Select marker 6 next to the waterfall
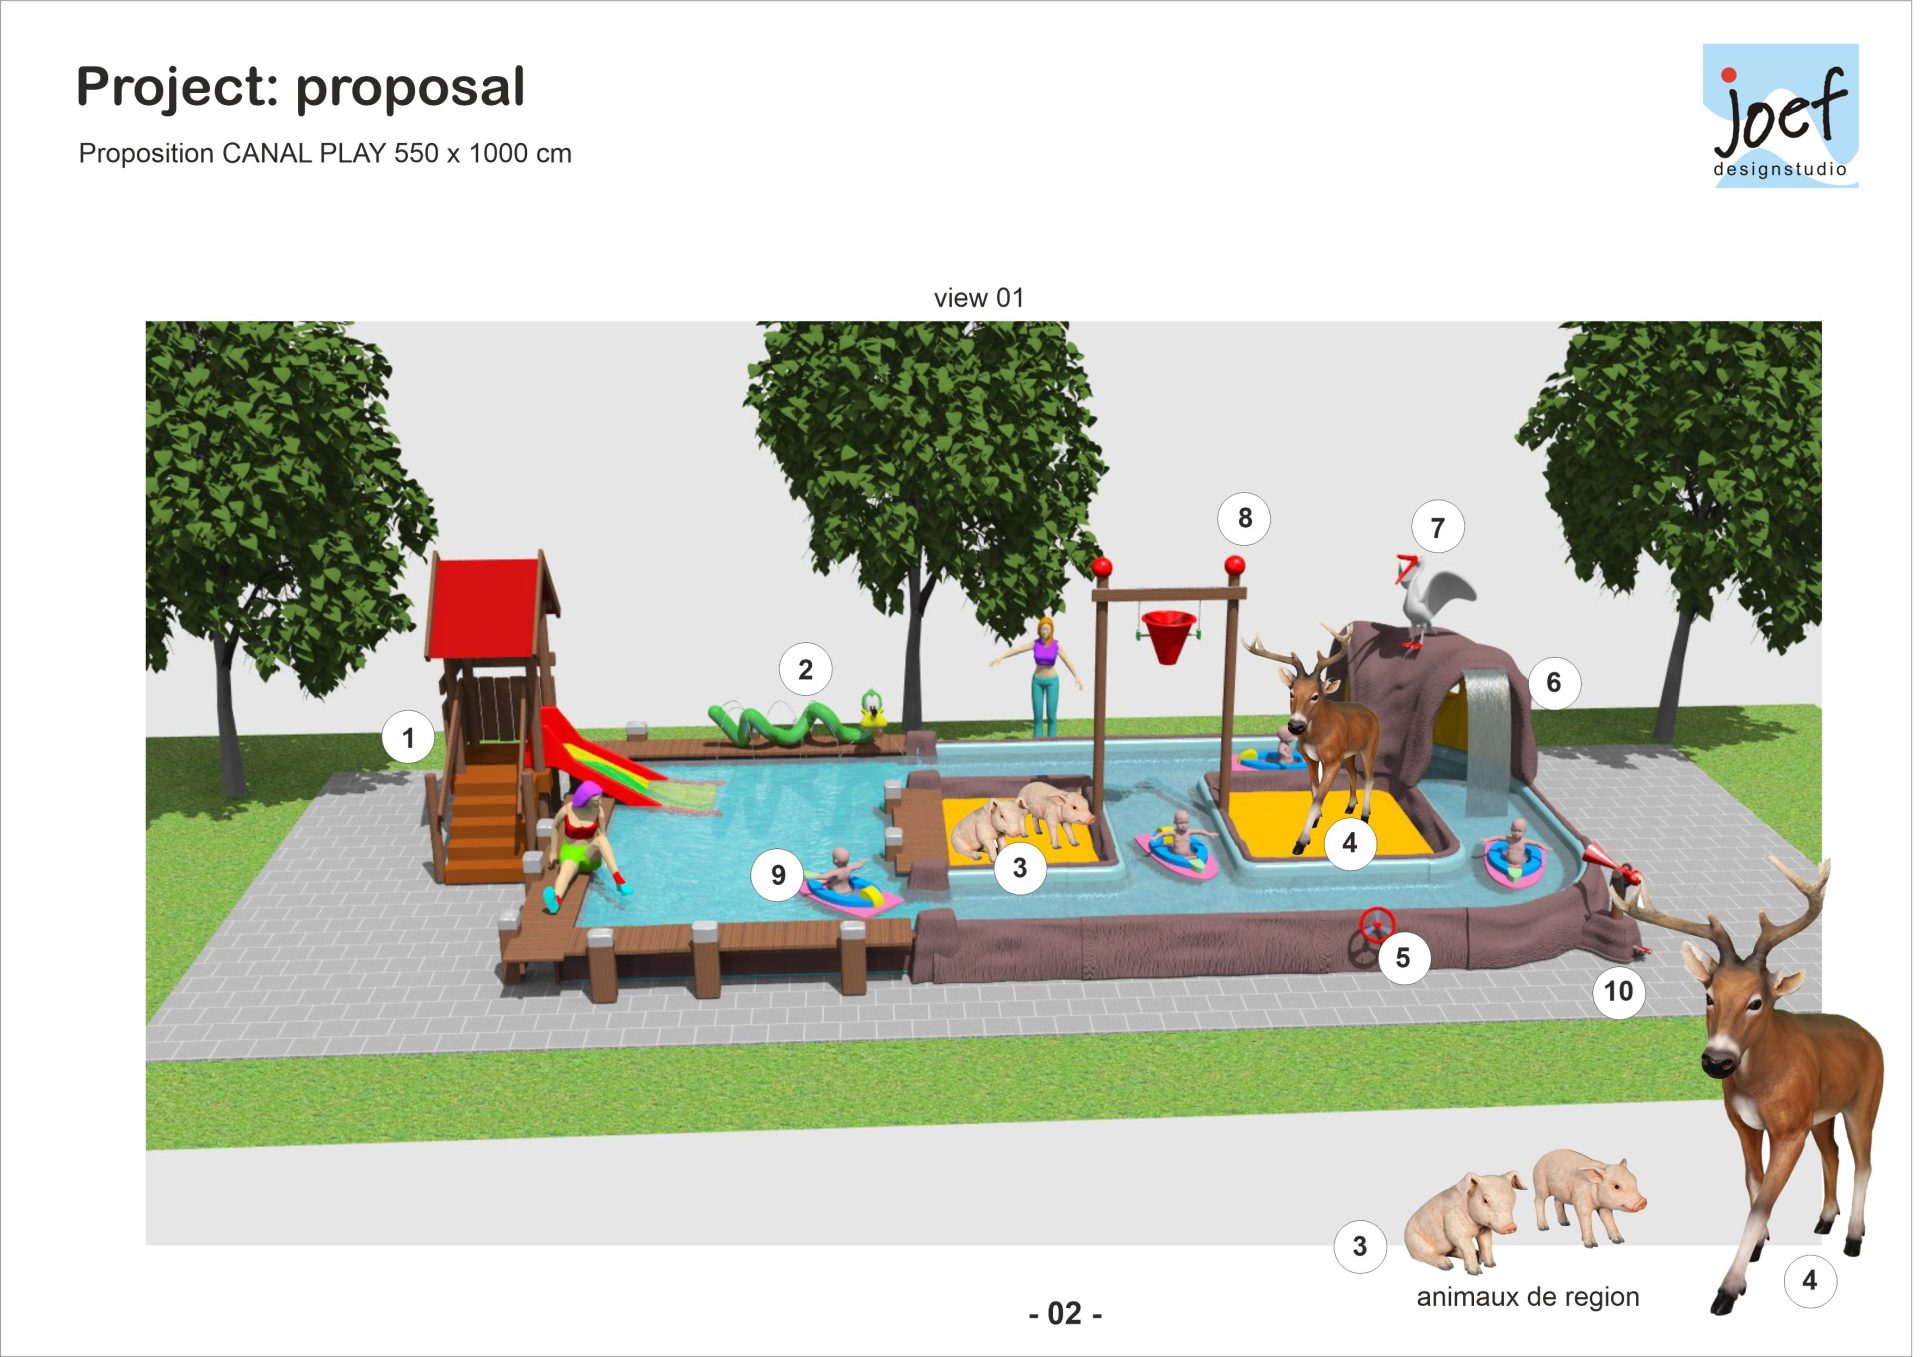Screen dimensions: 1920x1357 pyautogui.click(x=1553, y=683)
